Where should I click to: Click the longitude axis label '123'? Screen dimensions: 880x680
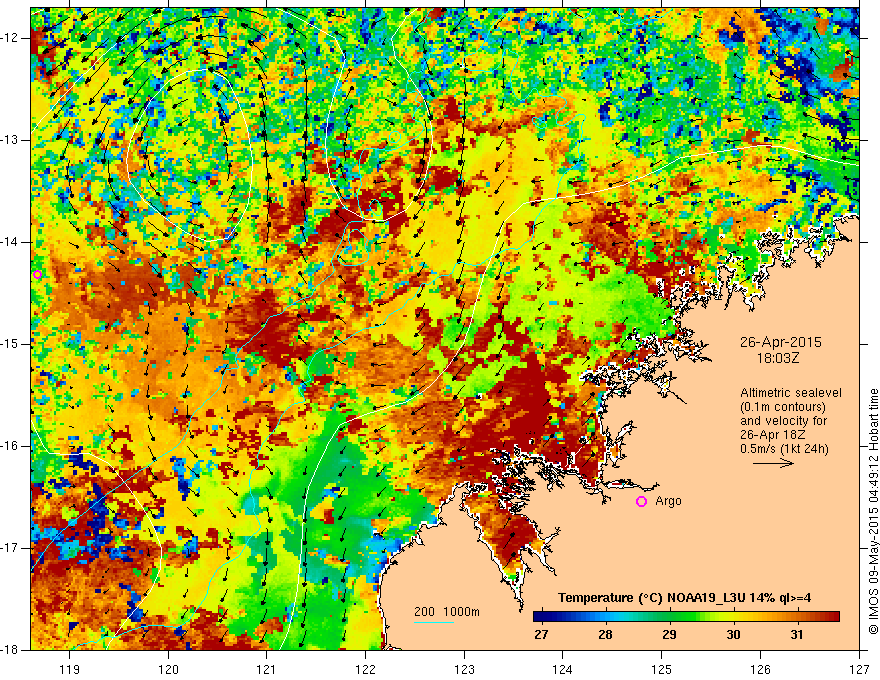point(464,669)
